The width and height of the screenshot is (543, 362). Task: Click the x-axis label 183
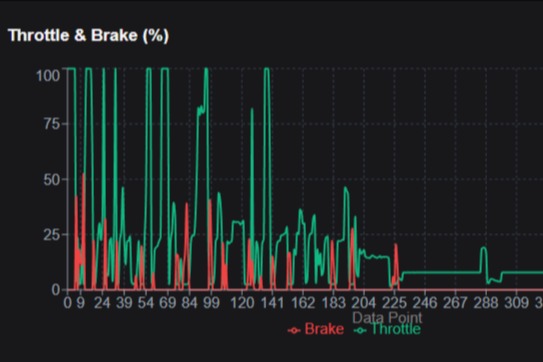[x=333, y=303]
